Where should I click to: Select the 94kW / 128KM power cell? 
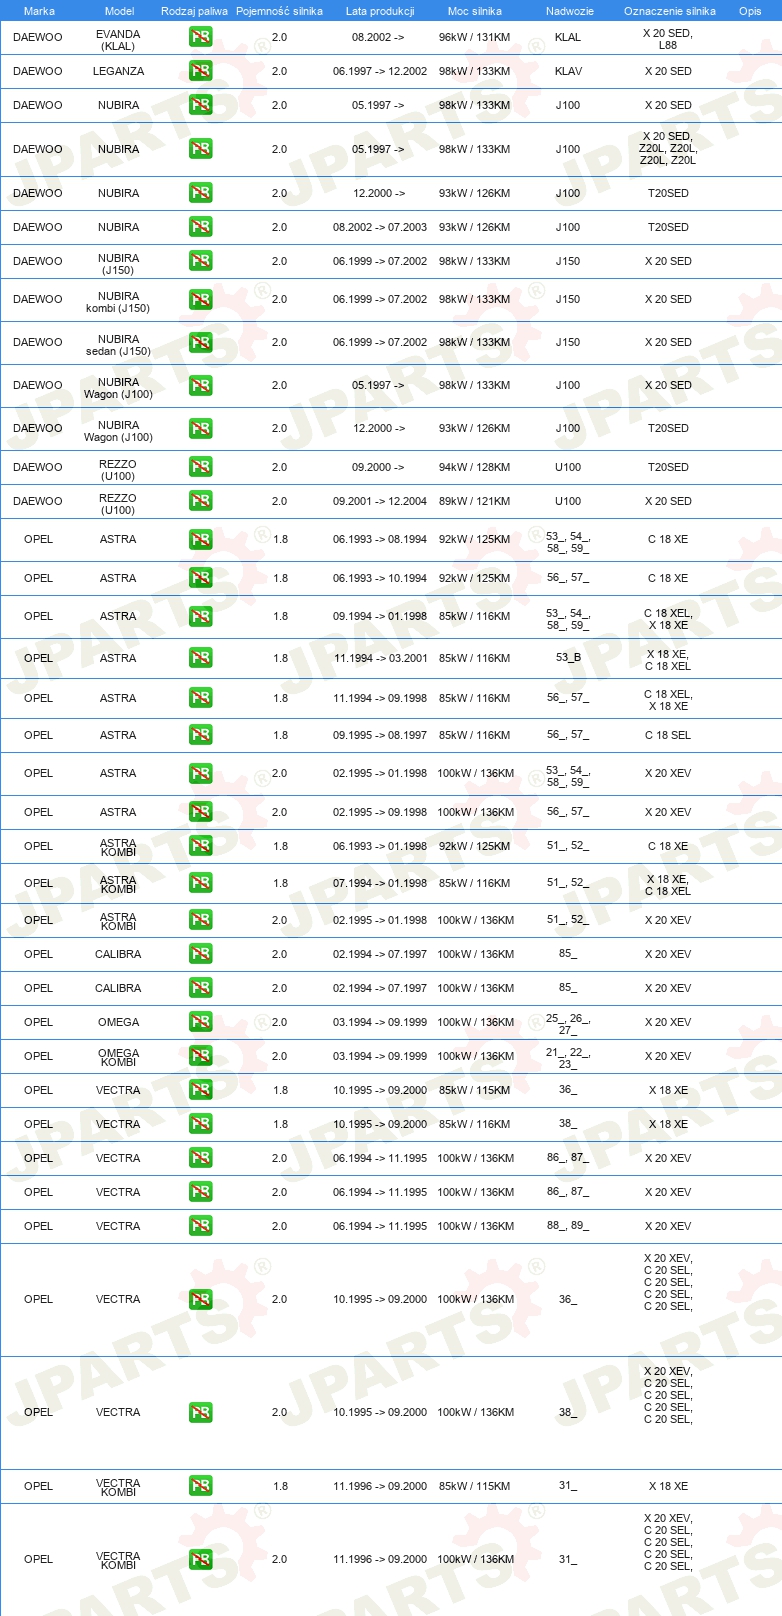click(x=474, y=467)
